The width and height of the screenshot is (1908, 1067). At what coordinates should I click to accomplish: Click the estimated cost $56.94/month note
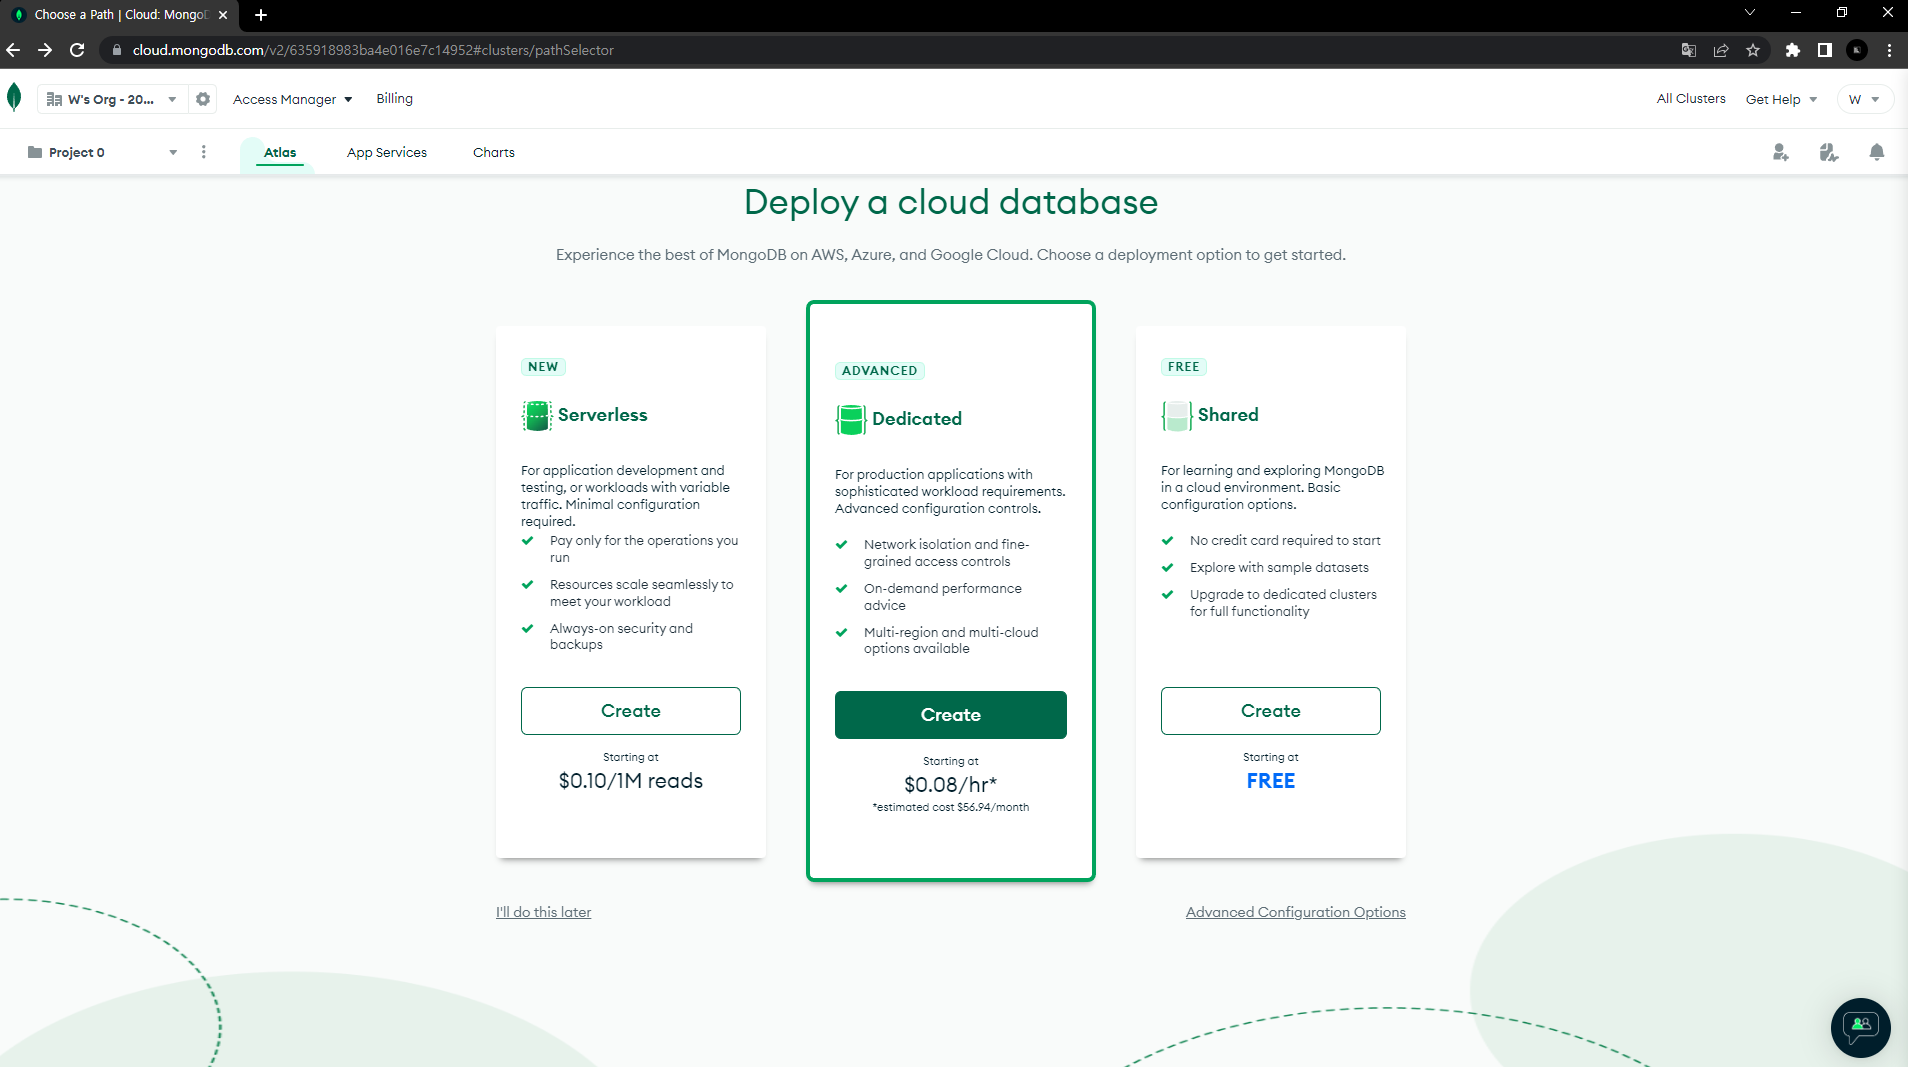951,807
